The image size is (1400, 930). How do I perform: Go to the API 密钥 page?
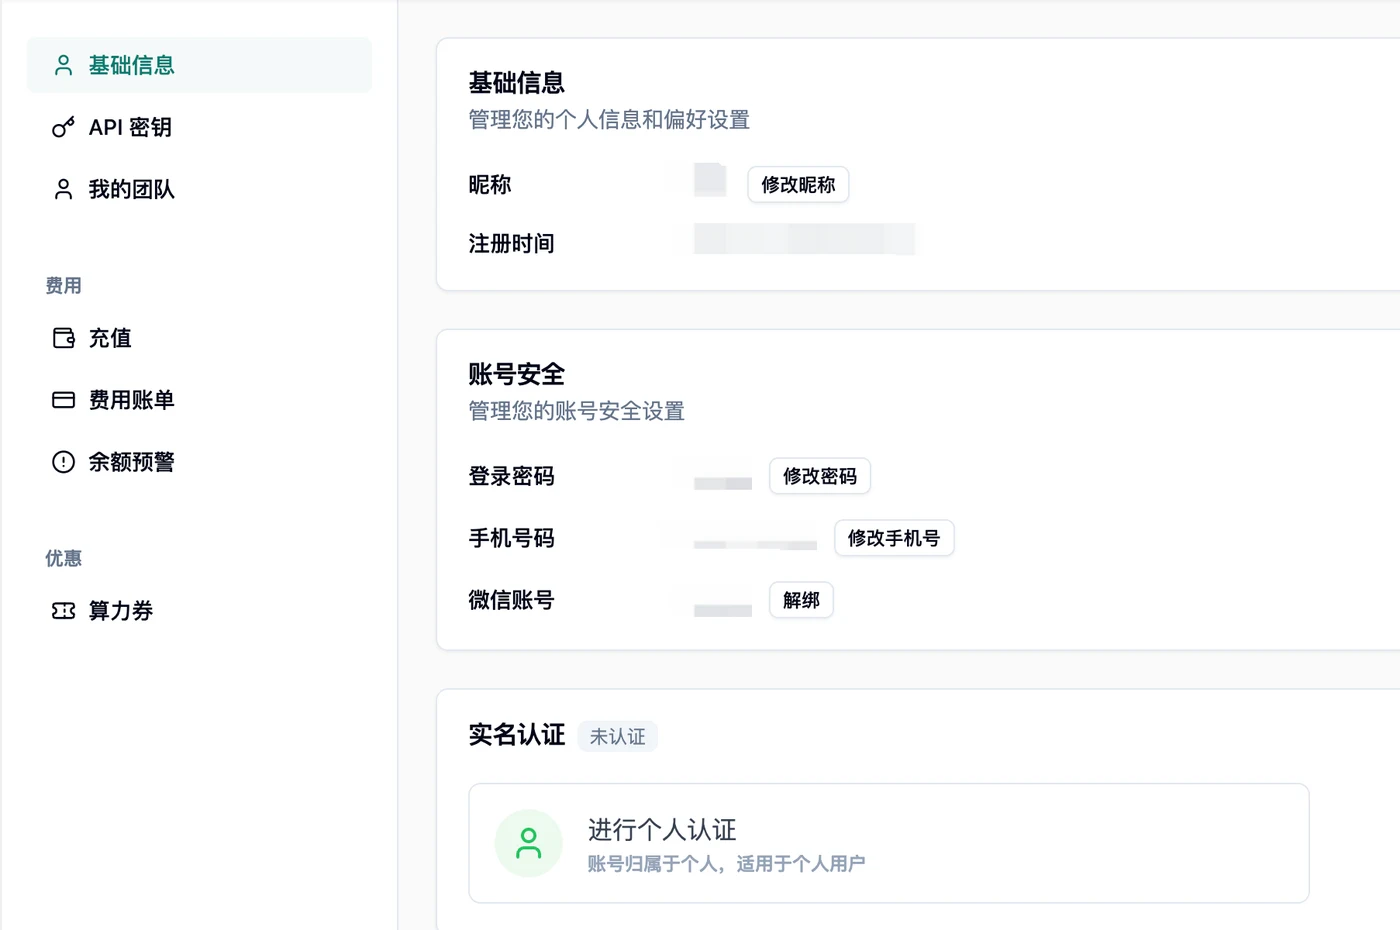(199, 127)
